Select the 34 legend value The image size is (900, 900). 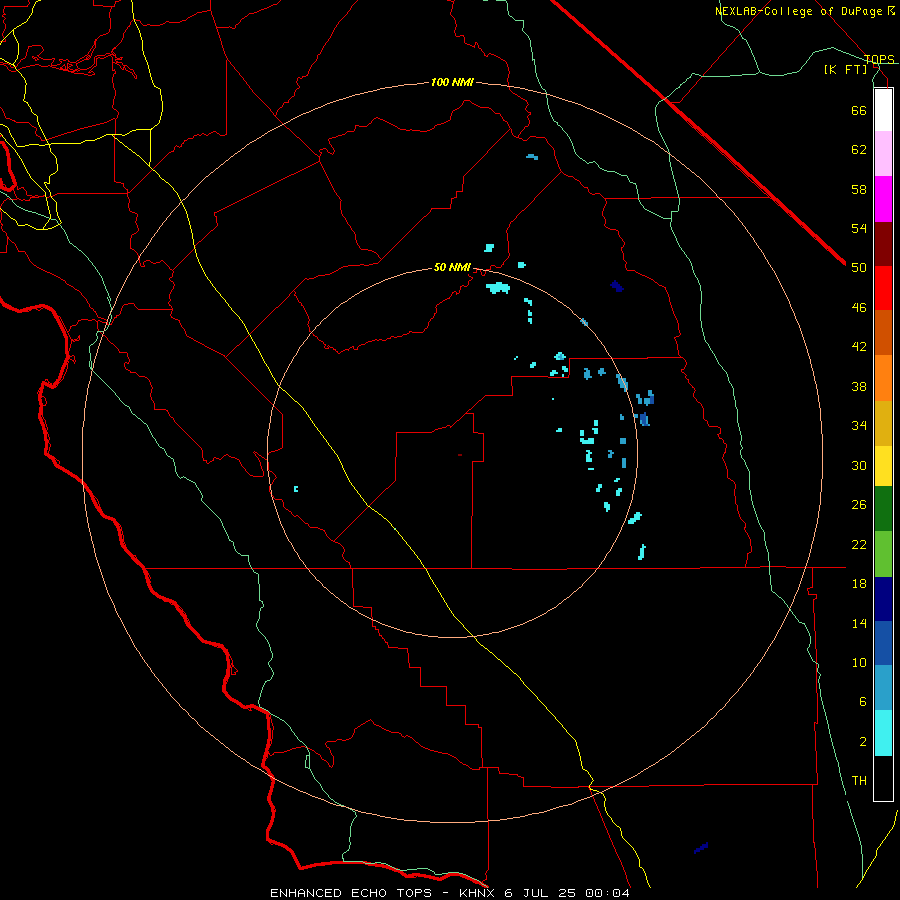coord(859,426)
